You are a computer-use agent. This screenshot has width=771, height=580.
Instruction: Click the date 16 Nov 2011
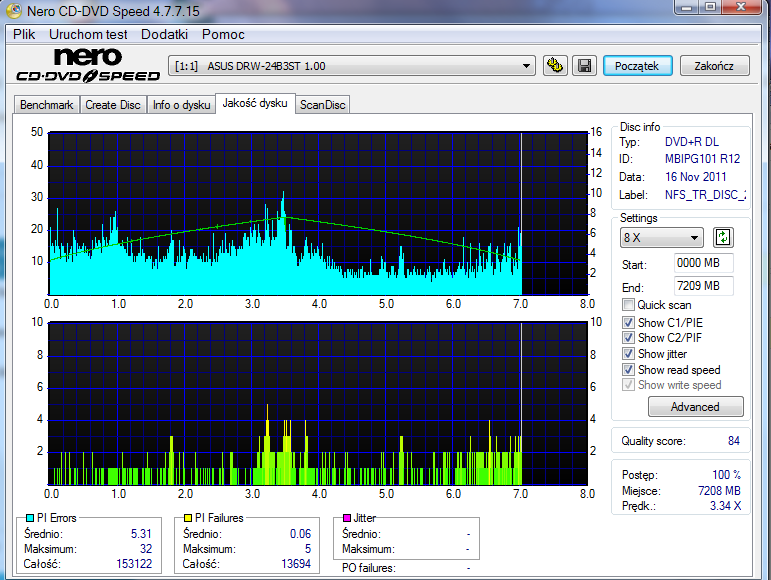pyautogui.click(x=695, y=177)
